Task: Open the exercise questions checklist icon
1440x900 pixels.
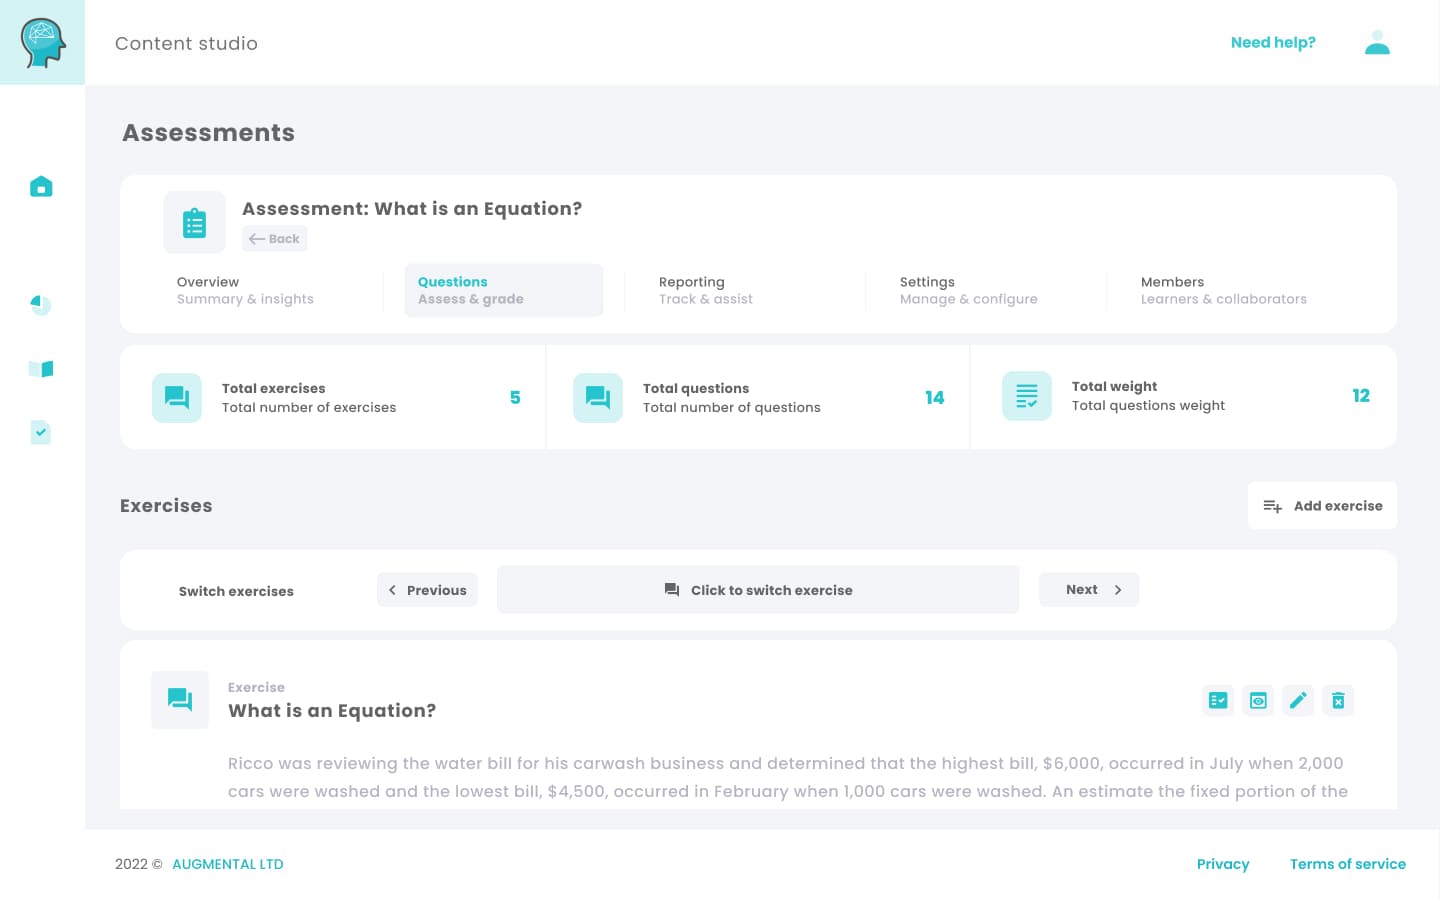Action: [x=1218, y=700]
